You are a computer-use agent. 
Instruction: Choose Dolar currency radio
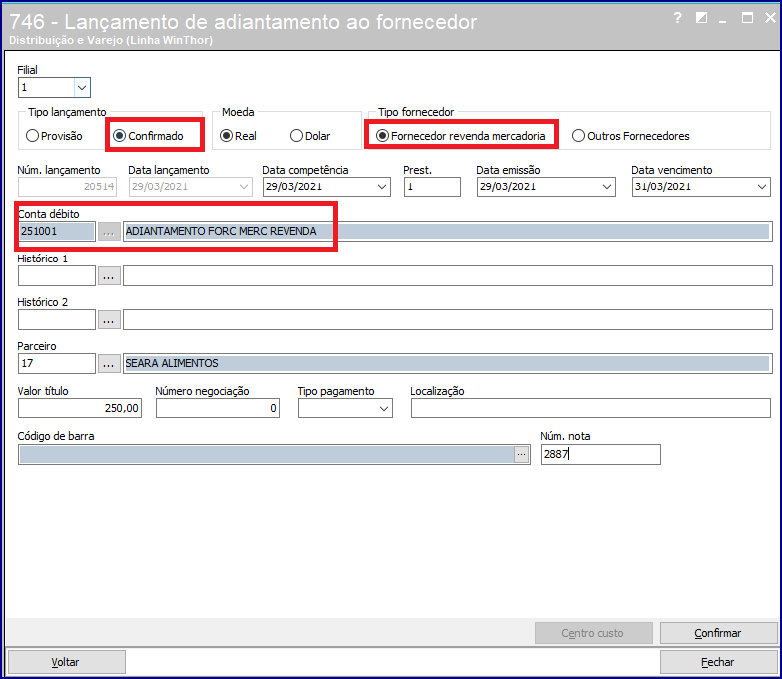[310, 136]
